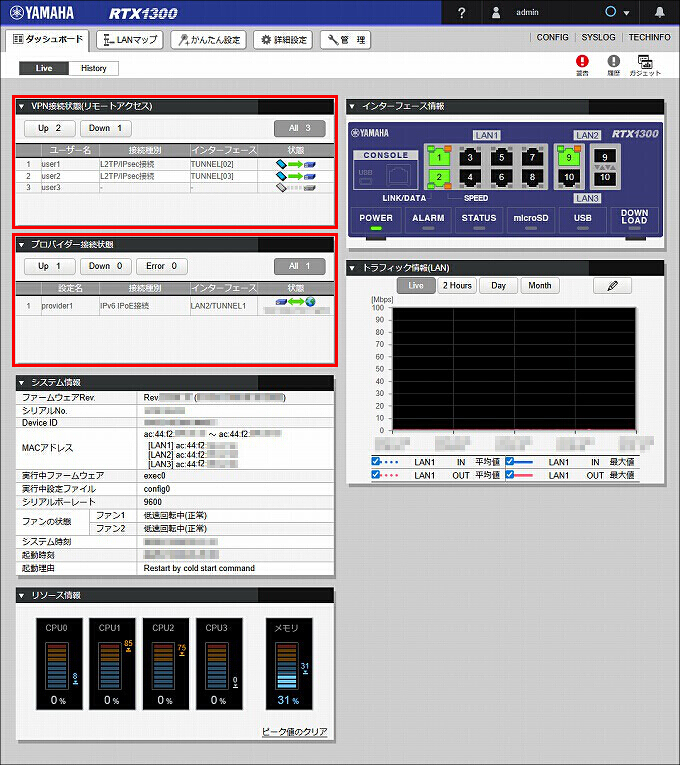Collapse the VPN接続状態 panel
This screenshot has width=680, height=765.
[x=22, y=105]
